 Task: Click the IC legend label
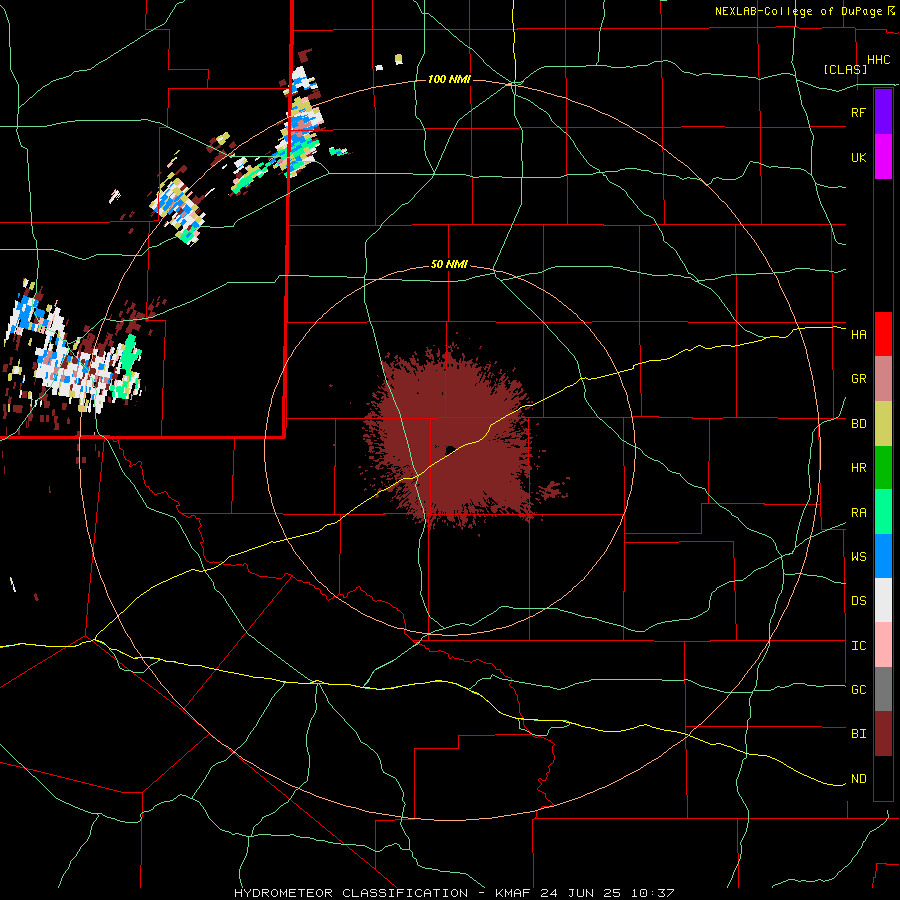[858, 646]
